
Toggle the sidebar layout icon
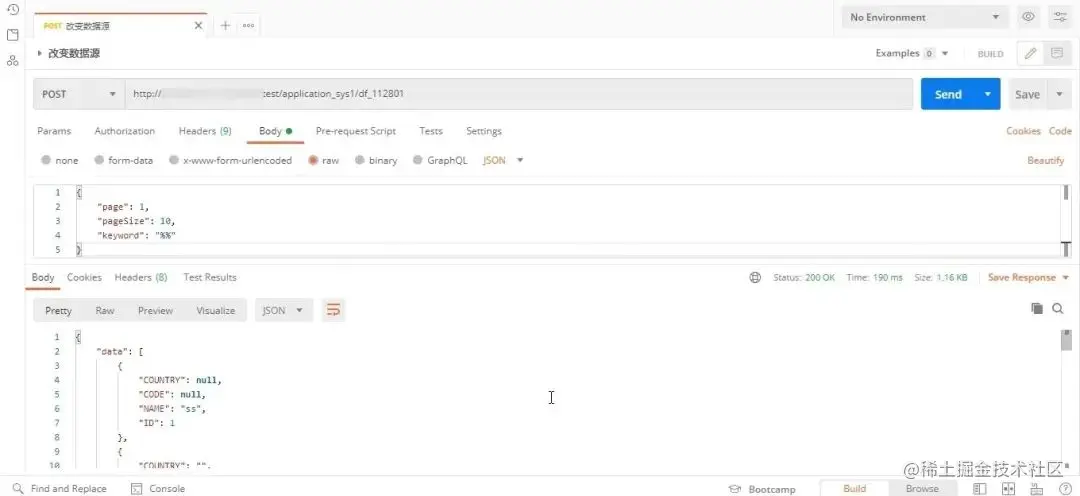click(979, 488)
